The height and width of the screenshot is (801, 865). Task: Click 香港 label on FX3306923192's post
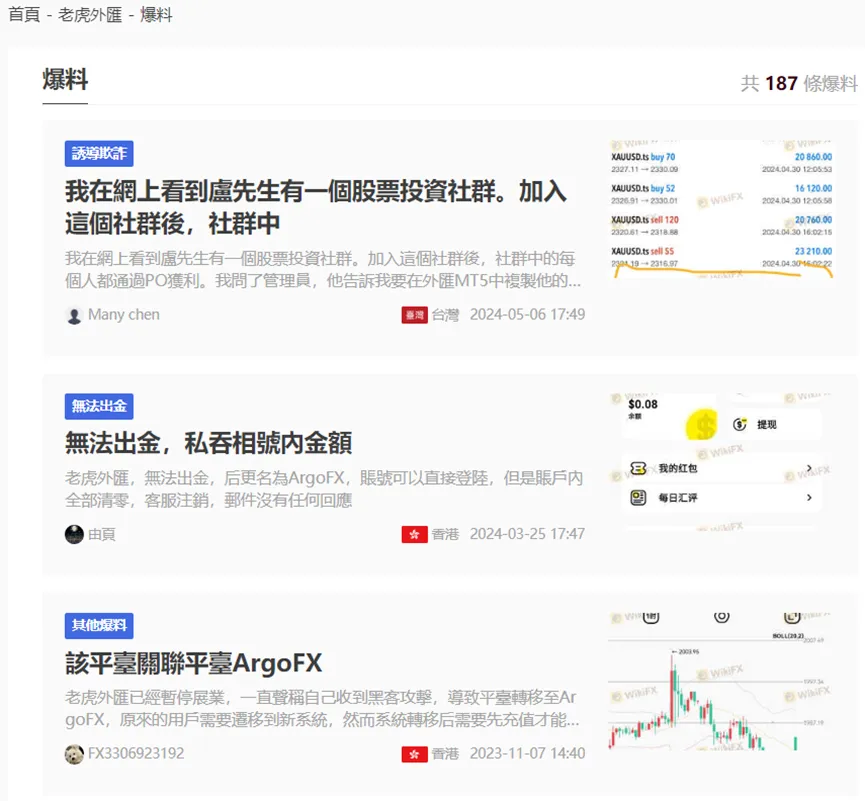[x=445, y=754]
